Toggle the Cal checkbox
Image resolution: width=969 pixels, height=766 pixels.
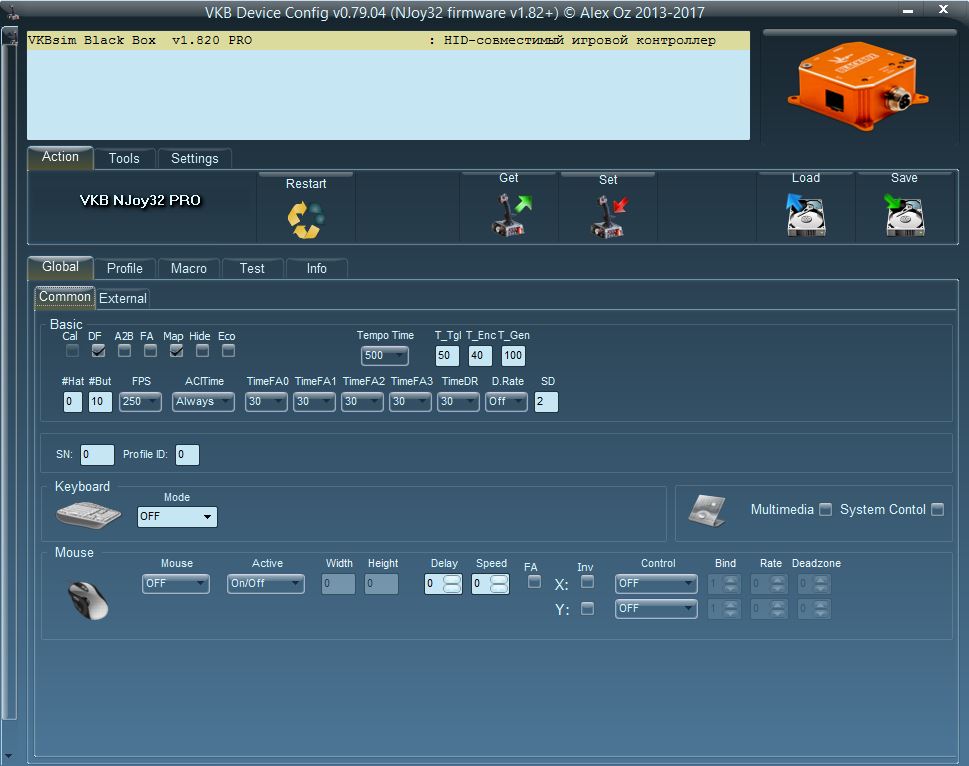[x=72, y=351]
